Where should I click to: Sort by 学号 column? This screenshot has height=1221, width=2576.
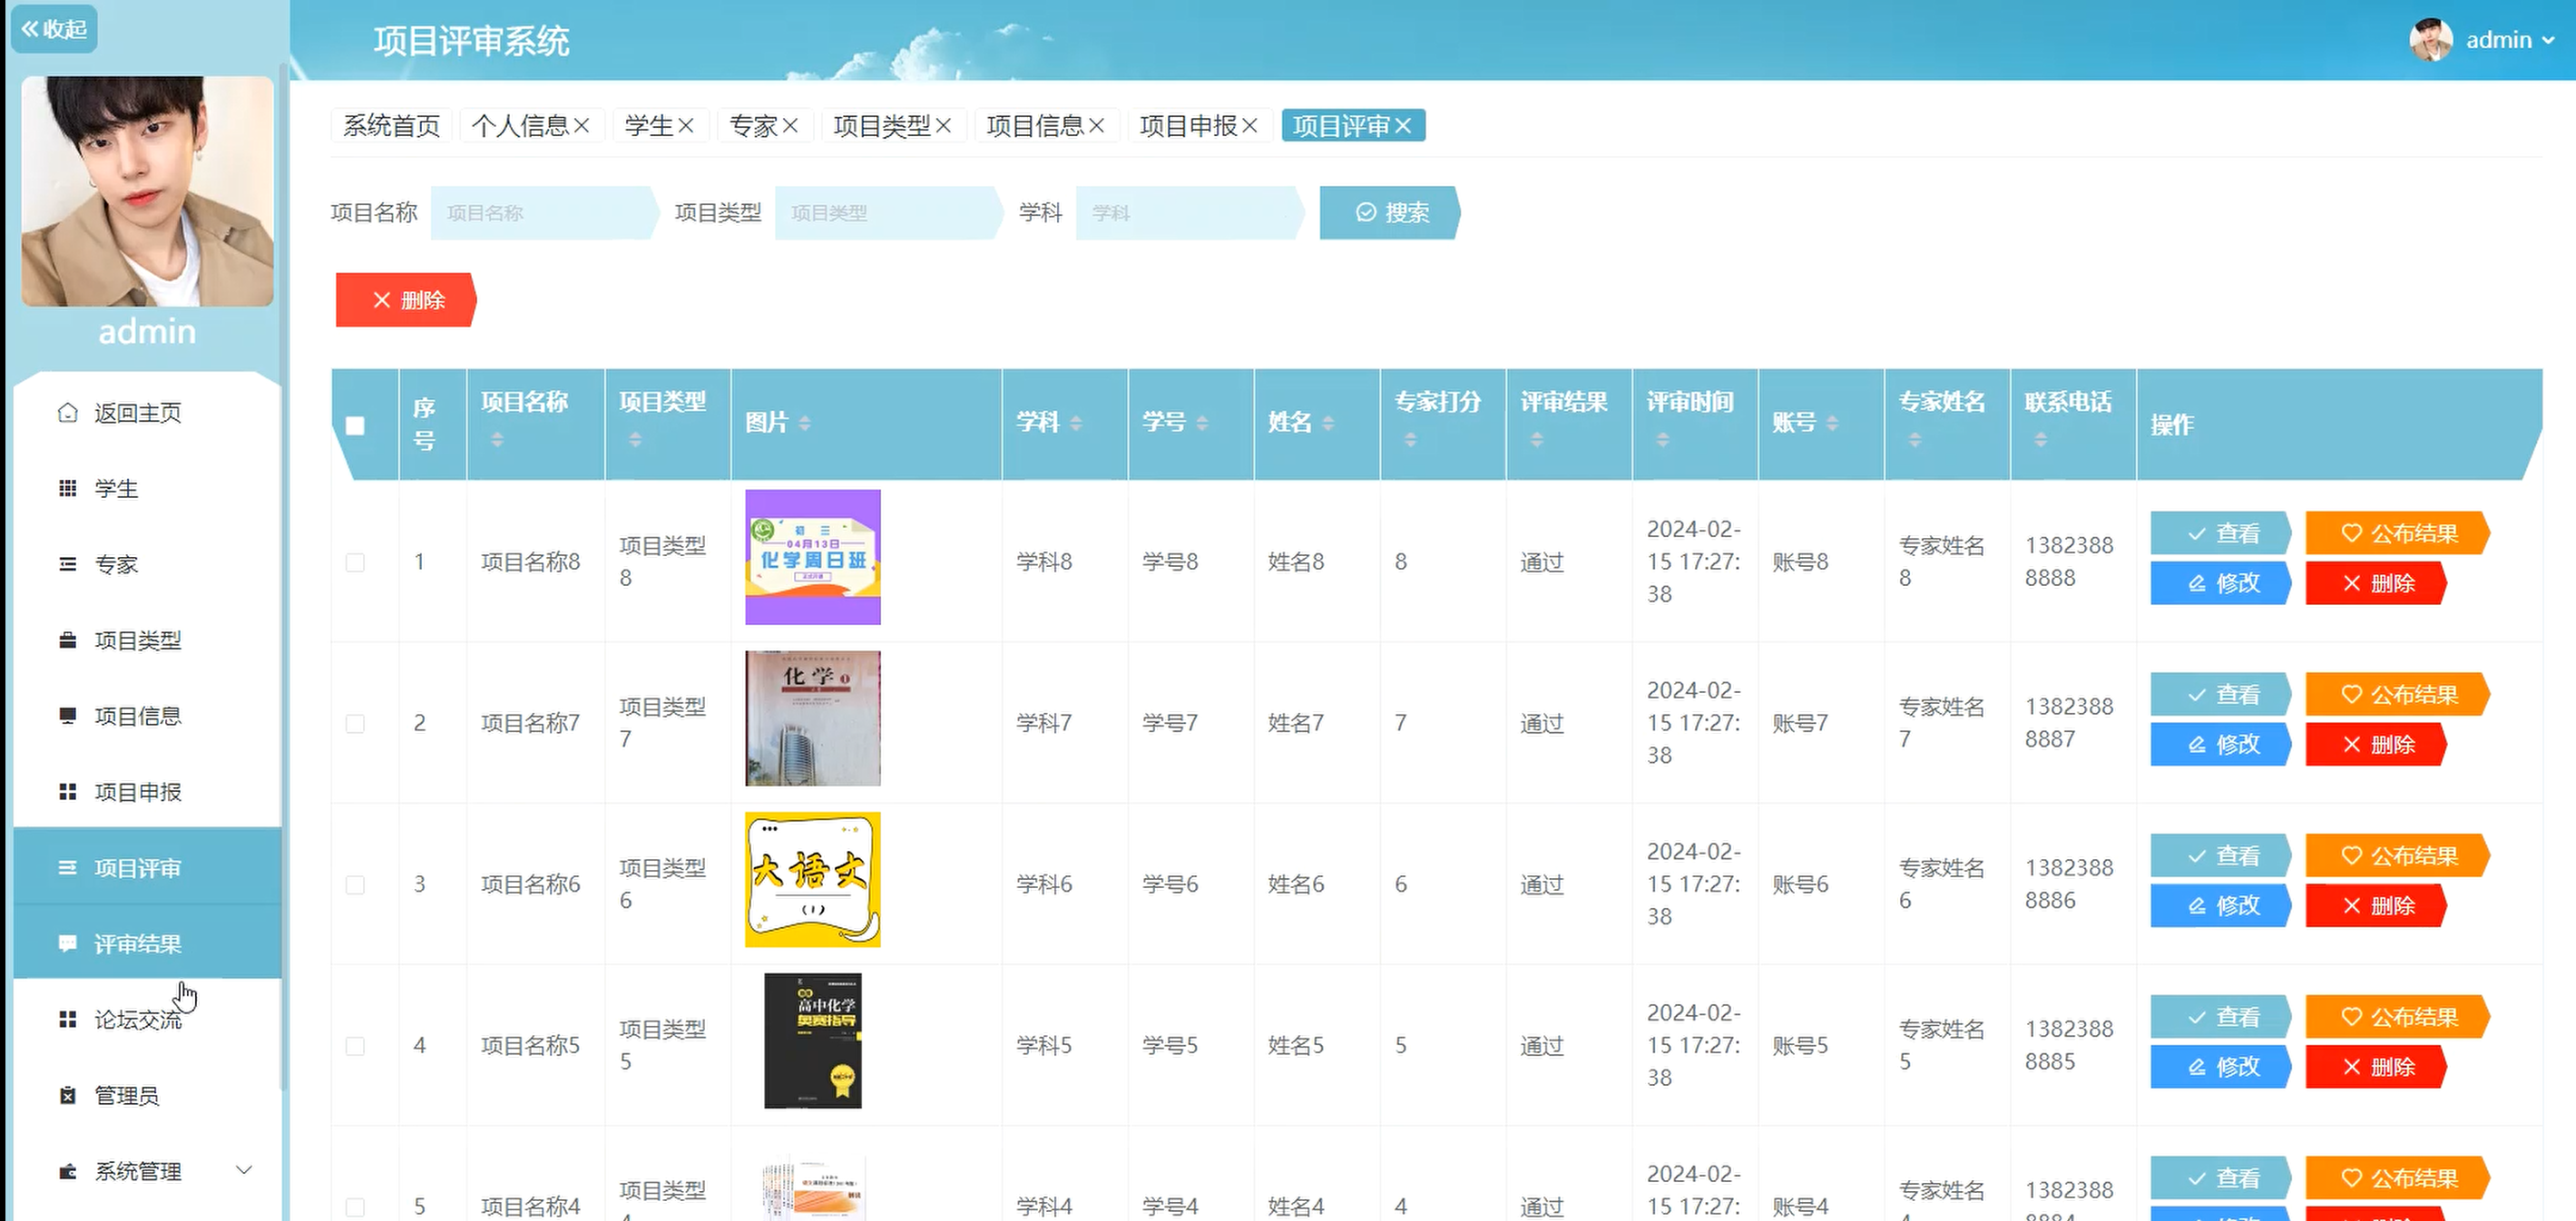1202,423
